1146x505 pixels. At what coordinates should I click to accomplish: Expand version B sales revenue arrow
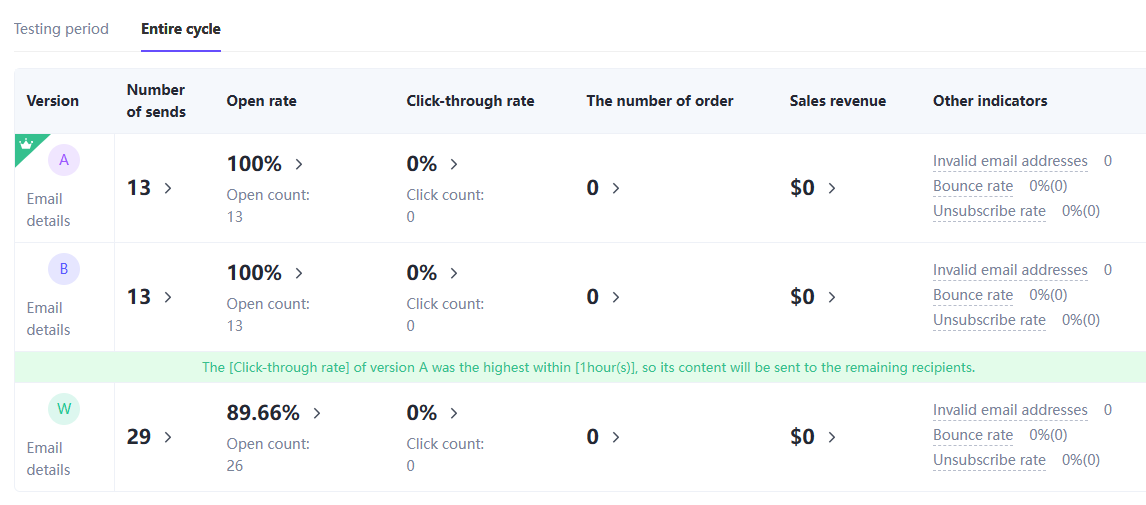point(832,297)
